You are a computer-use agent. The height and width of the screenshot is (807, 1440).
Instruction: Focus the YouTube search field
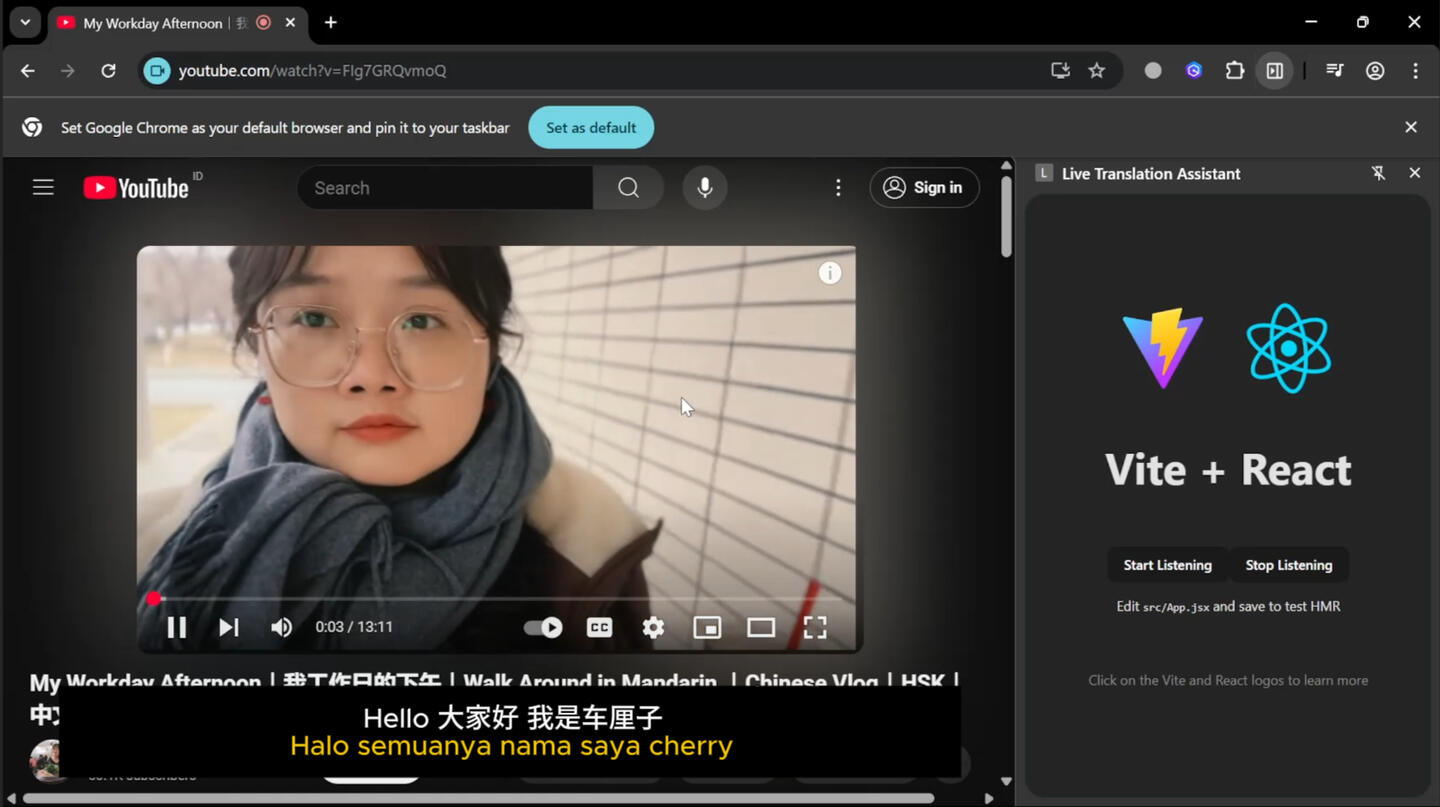tap(445, 188)
